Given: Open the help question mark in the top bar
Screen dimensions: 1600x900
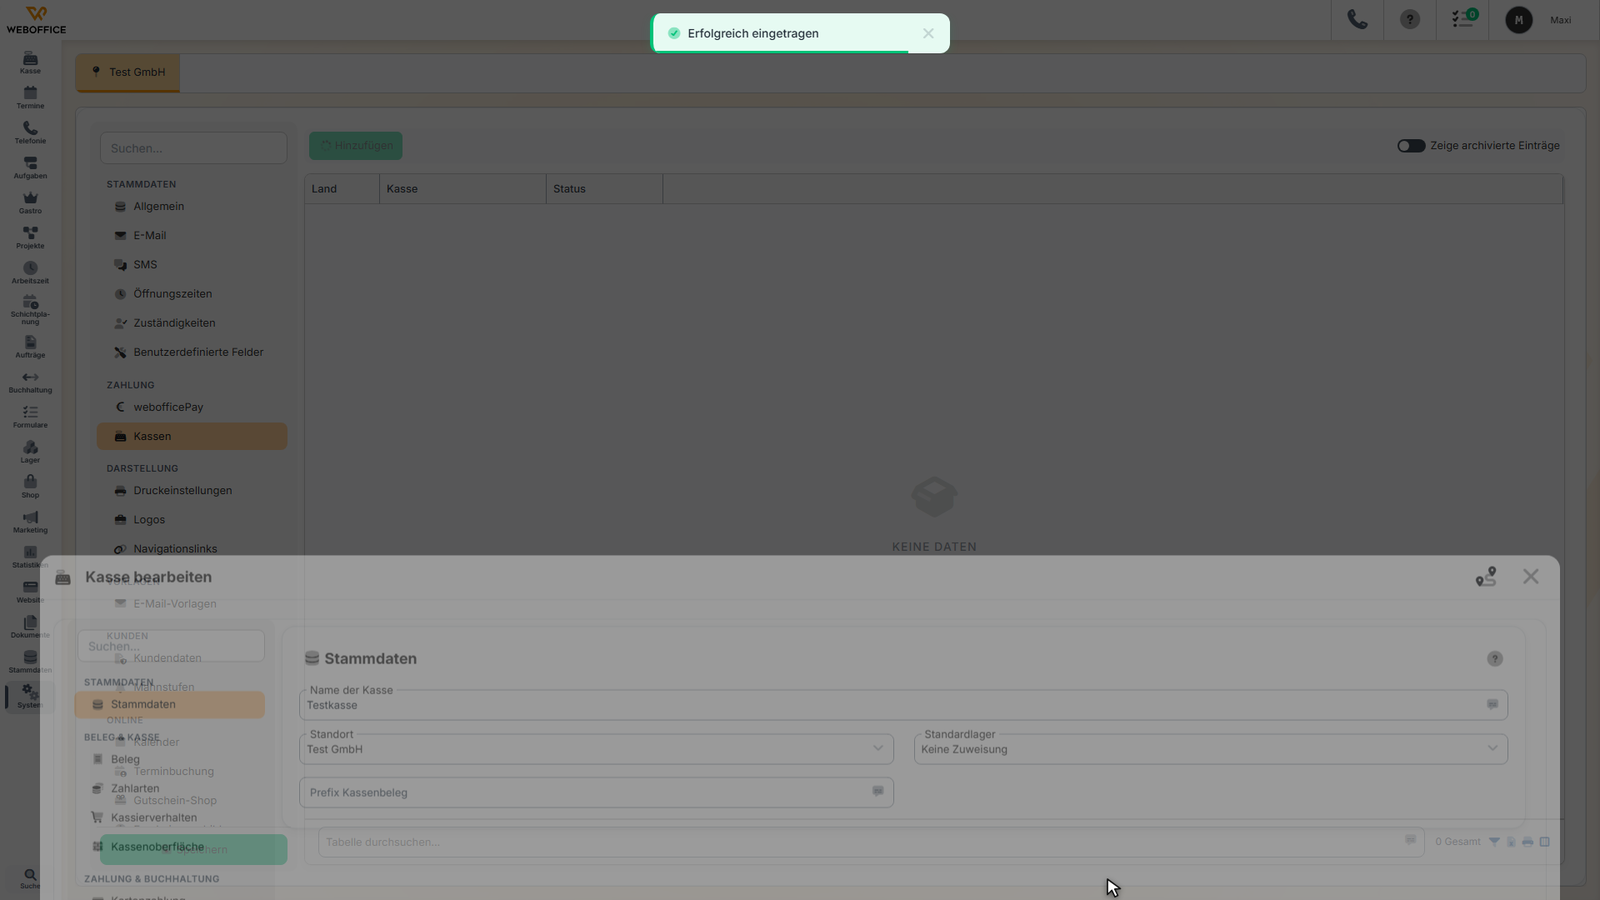Looking at the screenshot, I should (1410, 20).
